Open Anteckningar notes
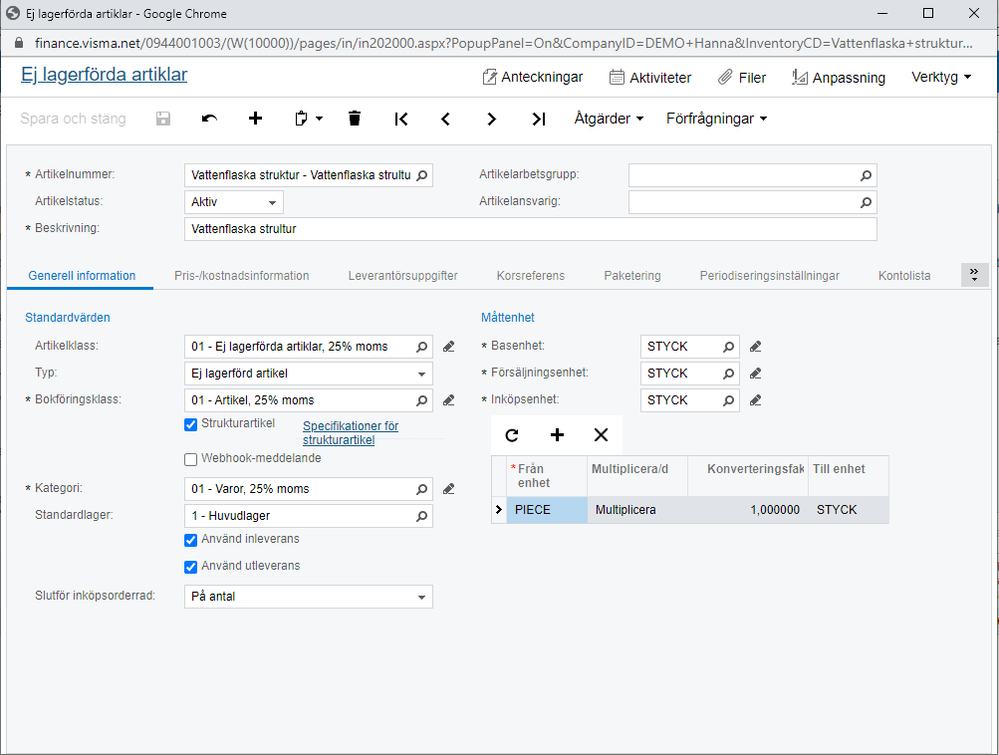The image size is (999, 755). coord(533,77)
